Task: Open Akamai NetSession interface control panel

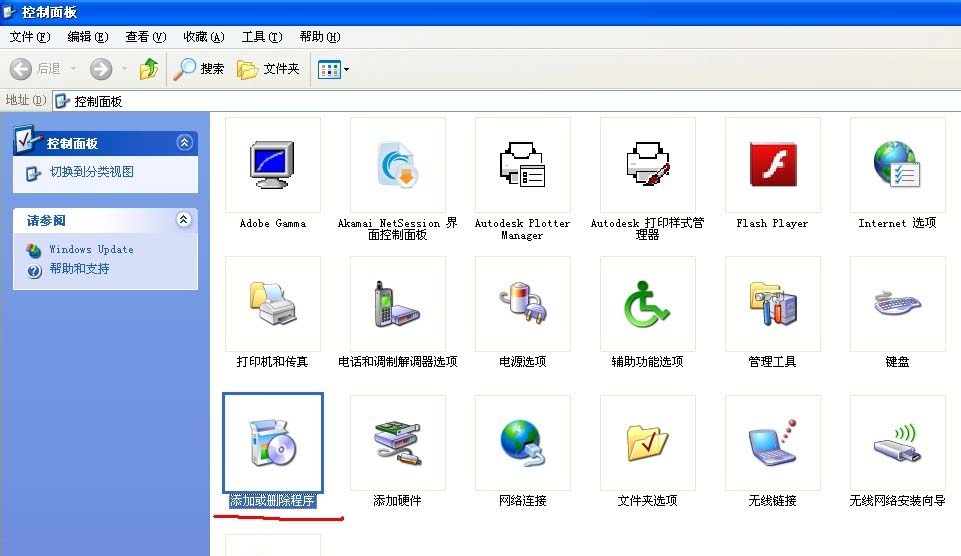Action: pyautogui.click(x=398, y=165)
